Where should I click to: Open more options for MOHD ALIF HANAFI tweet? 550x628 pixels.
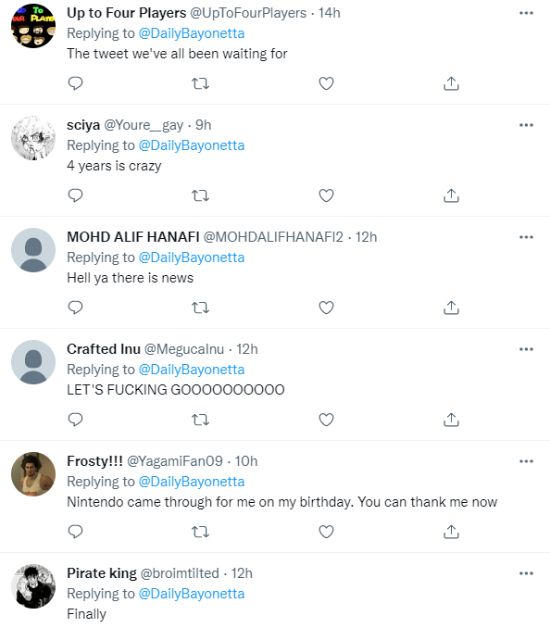tap(526, 237)
